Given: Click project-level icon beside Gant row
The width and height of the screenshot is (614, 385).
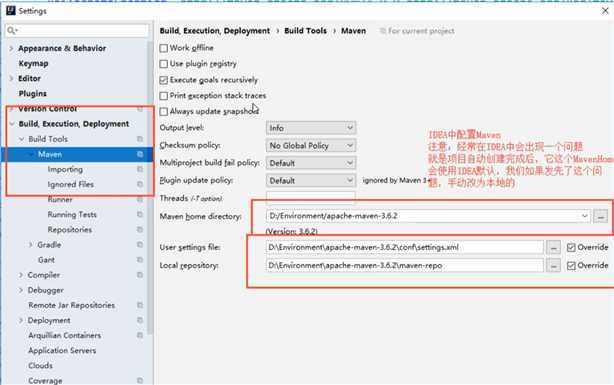Looking at the screenshot, I should point(140,260).
